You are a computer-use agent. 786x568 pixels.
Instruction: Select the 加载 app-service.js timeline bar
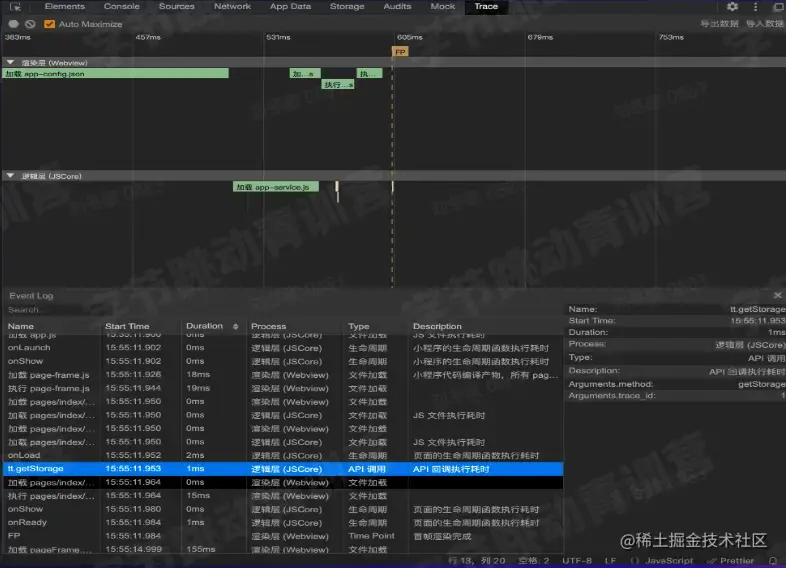click(x=276, y=187)
